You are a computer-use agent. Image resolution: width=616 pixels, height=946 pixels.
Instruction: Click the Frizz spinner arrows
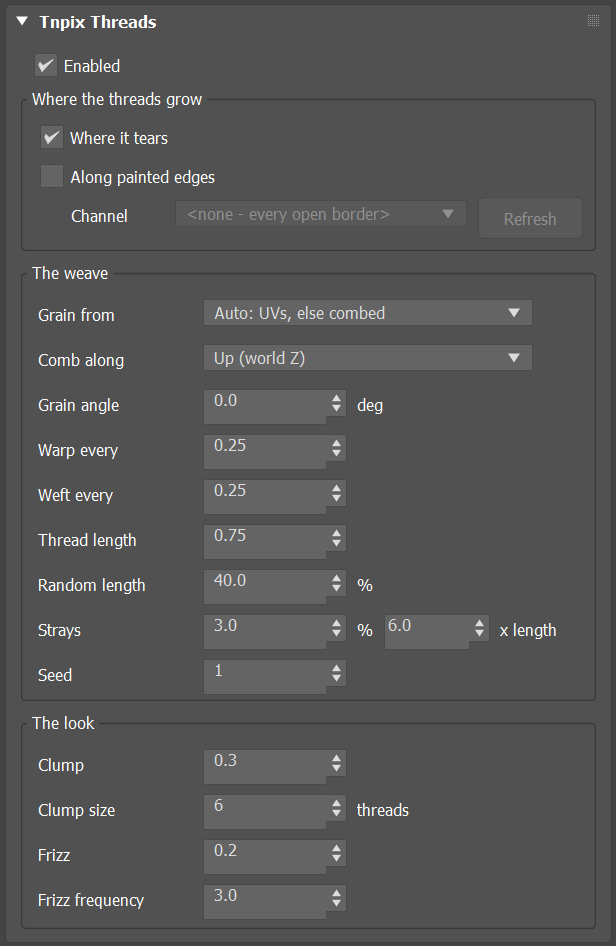tap(337, 853)
